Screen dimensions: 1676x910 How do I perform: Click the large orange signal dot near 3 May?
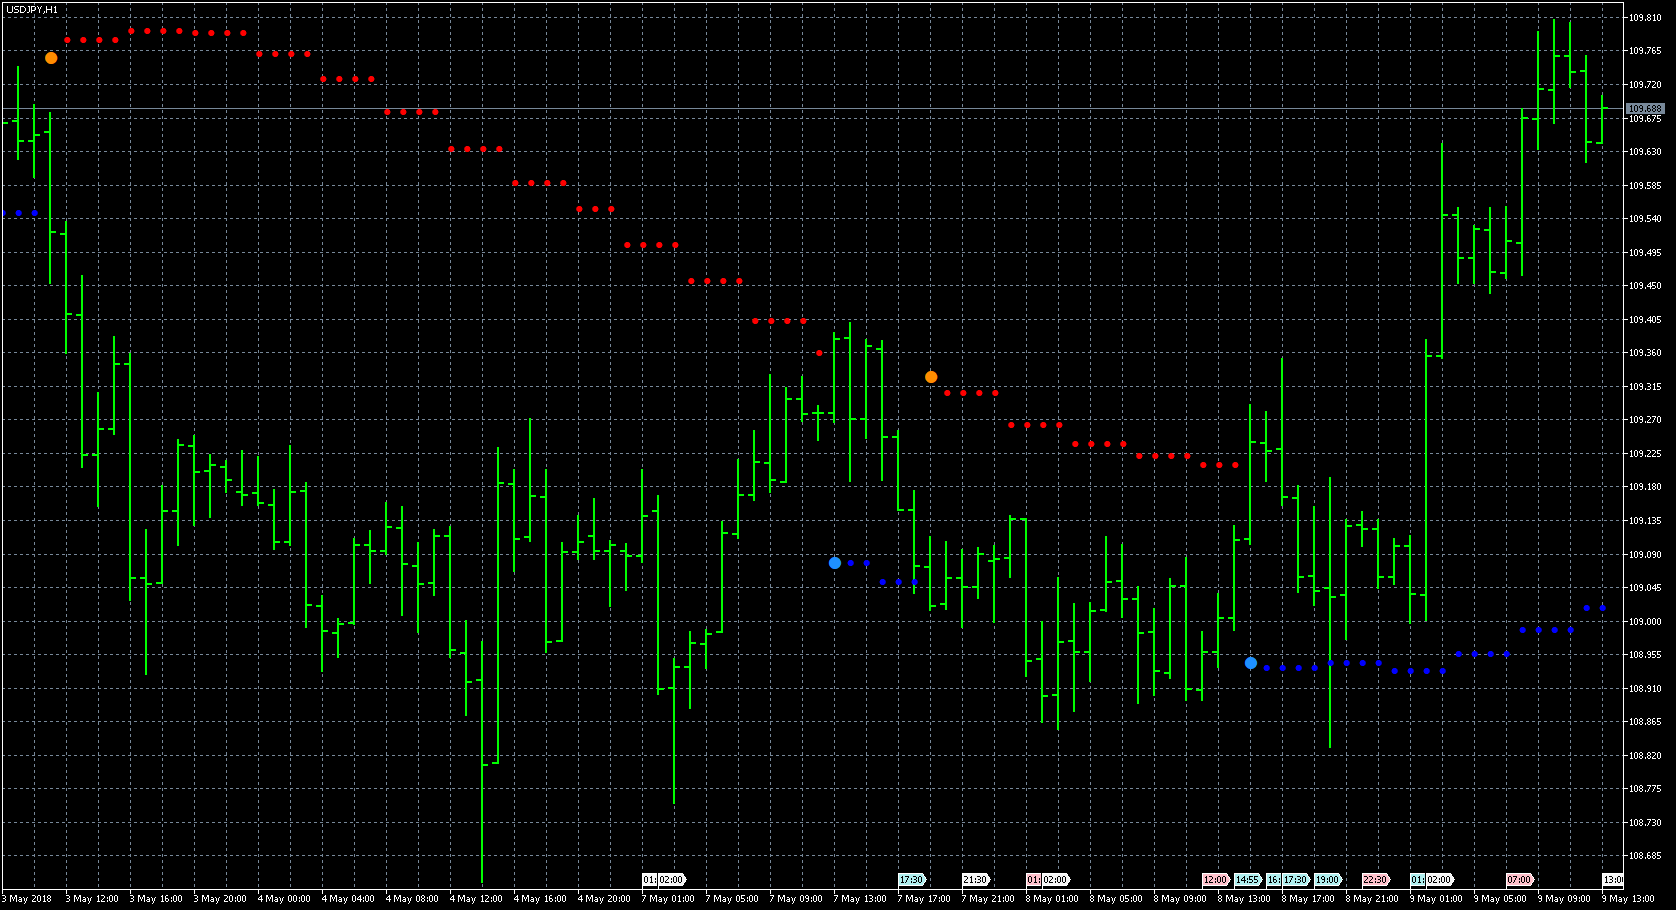point(51,58)
